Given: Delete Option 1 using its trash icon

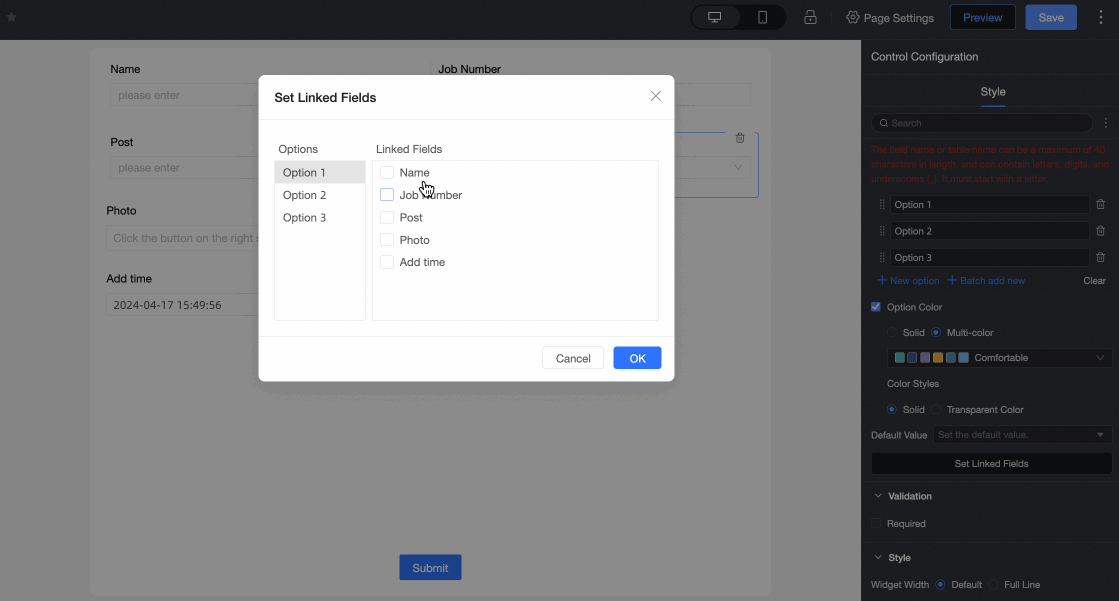Looking at the screenshot, I should (1100, 205).
